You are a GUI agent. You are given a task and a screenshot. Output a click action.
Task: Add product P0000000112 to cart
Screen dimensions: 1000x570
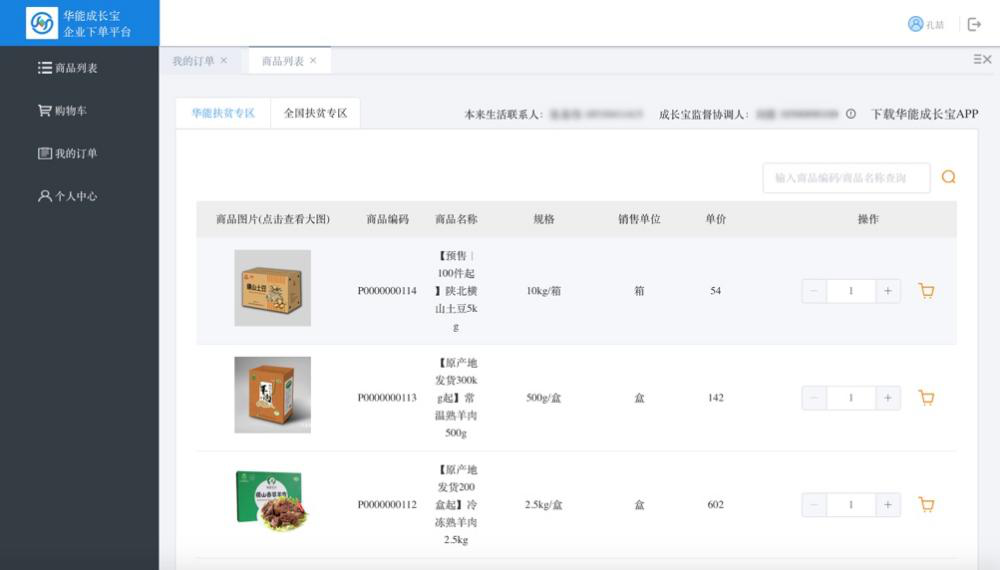927,504
